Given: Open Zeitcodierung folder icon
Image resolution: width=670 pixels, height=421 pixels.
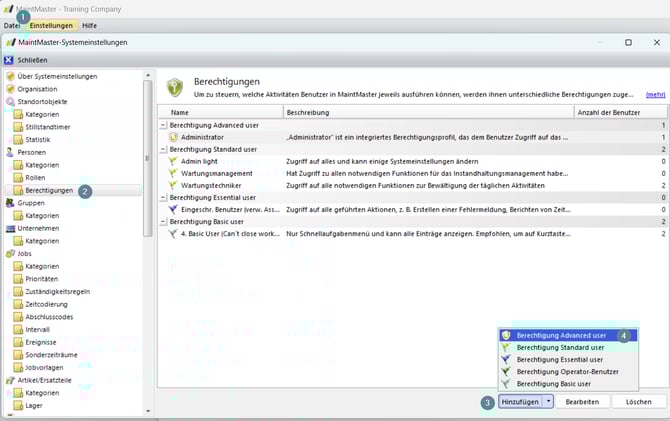Looking at the screenshot, I should pyautogui.click(x=18, y=304).
